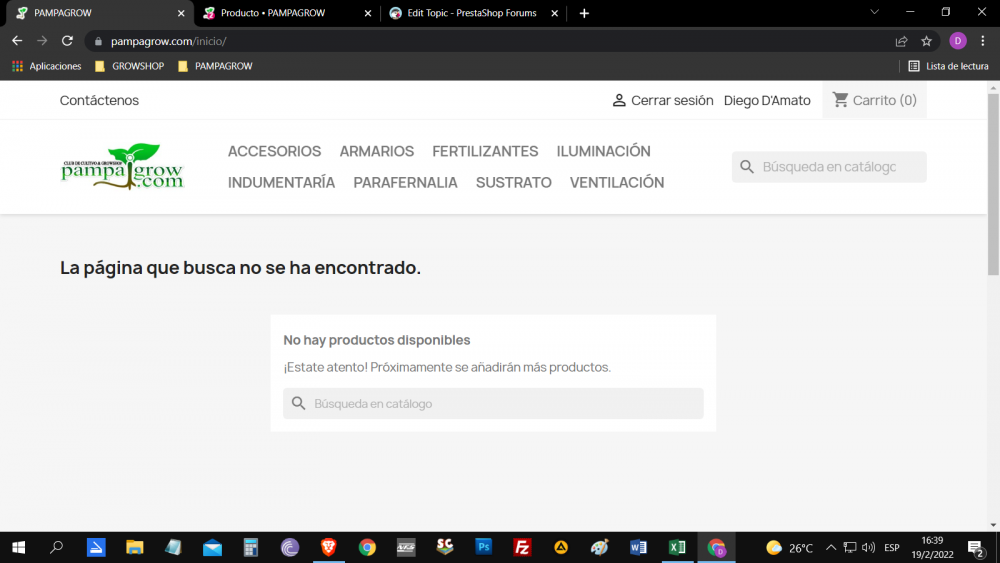Image resolution: width=1000 pixels, height=563 pixels.
Task: Open the ACCESORIOS category
Action: pyautogui.click(x=274, y=151)
